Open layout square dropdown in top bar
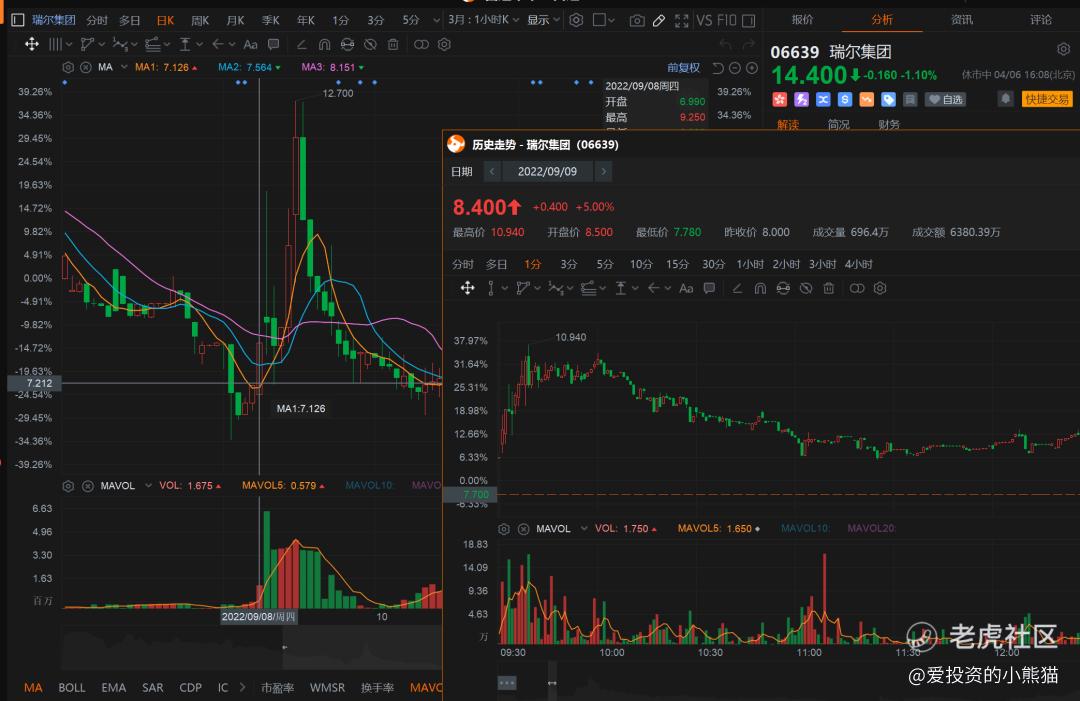 coord(604,21)
